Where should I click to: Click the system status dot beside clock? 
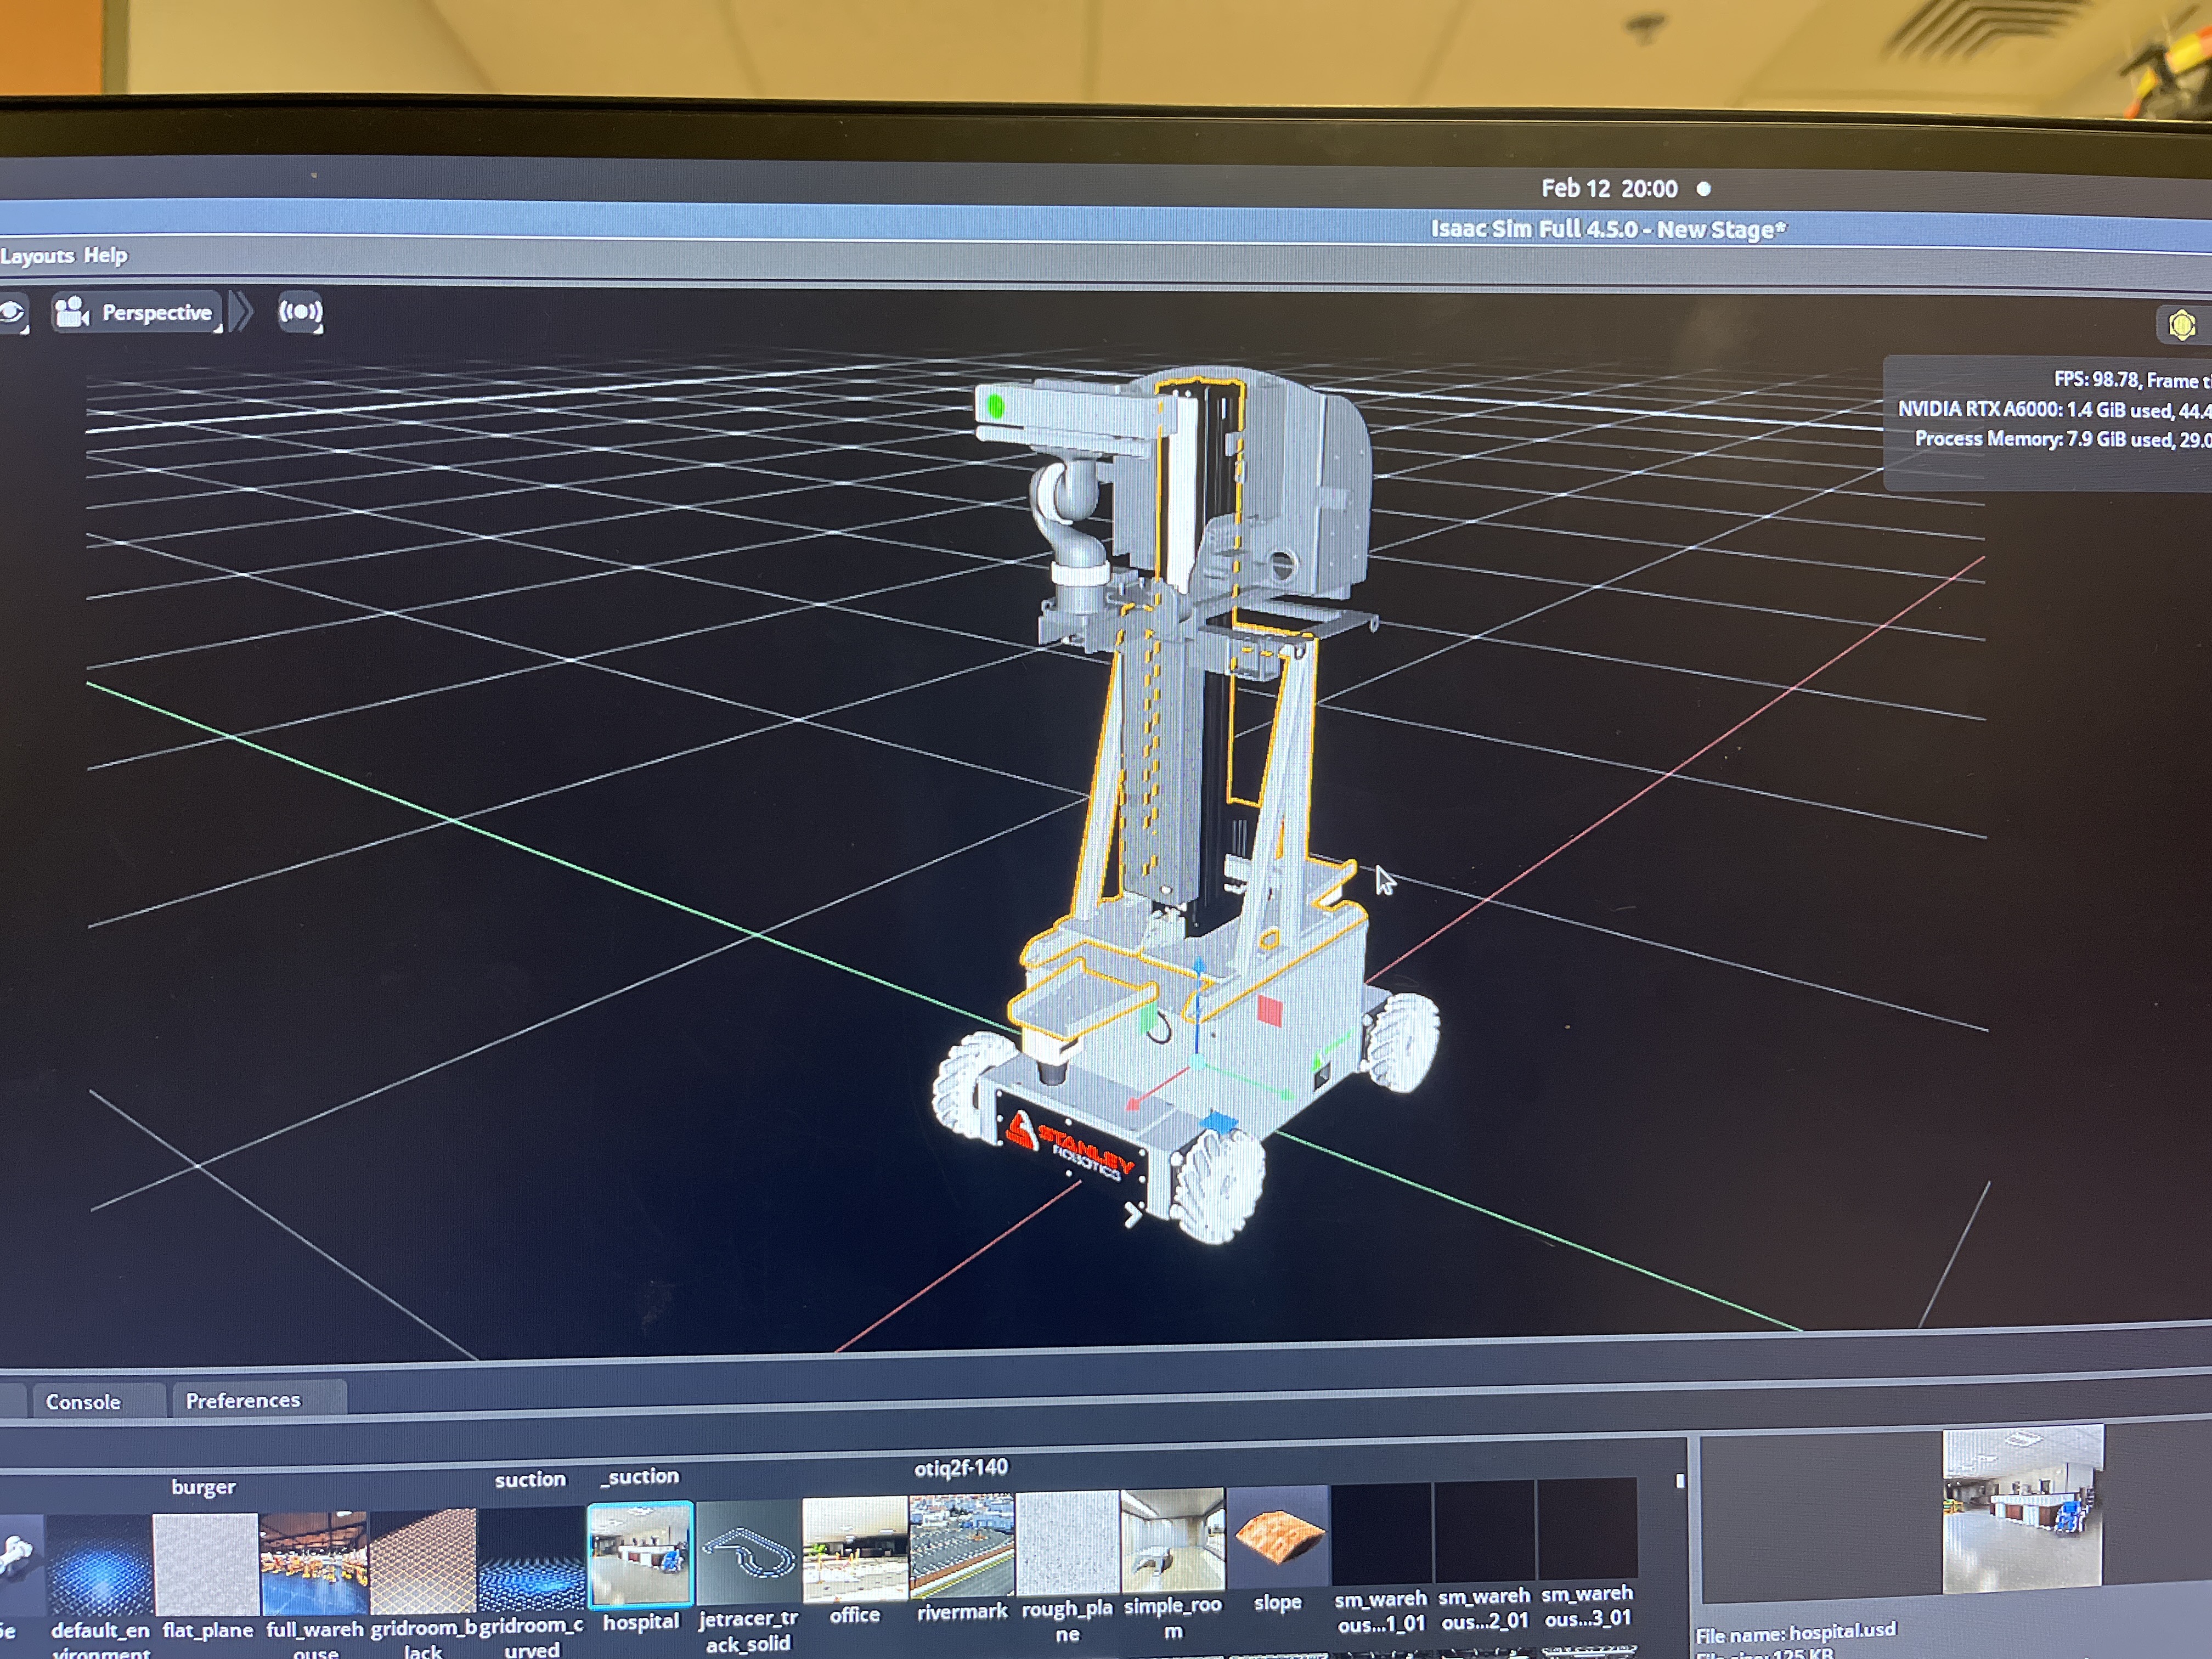(1704, 189)
